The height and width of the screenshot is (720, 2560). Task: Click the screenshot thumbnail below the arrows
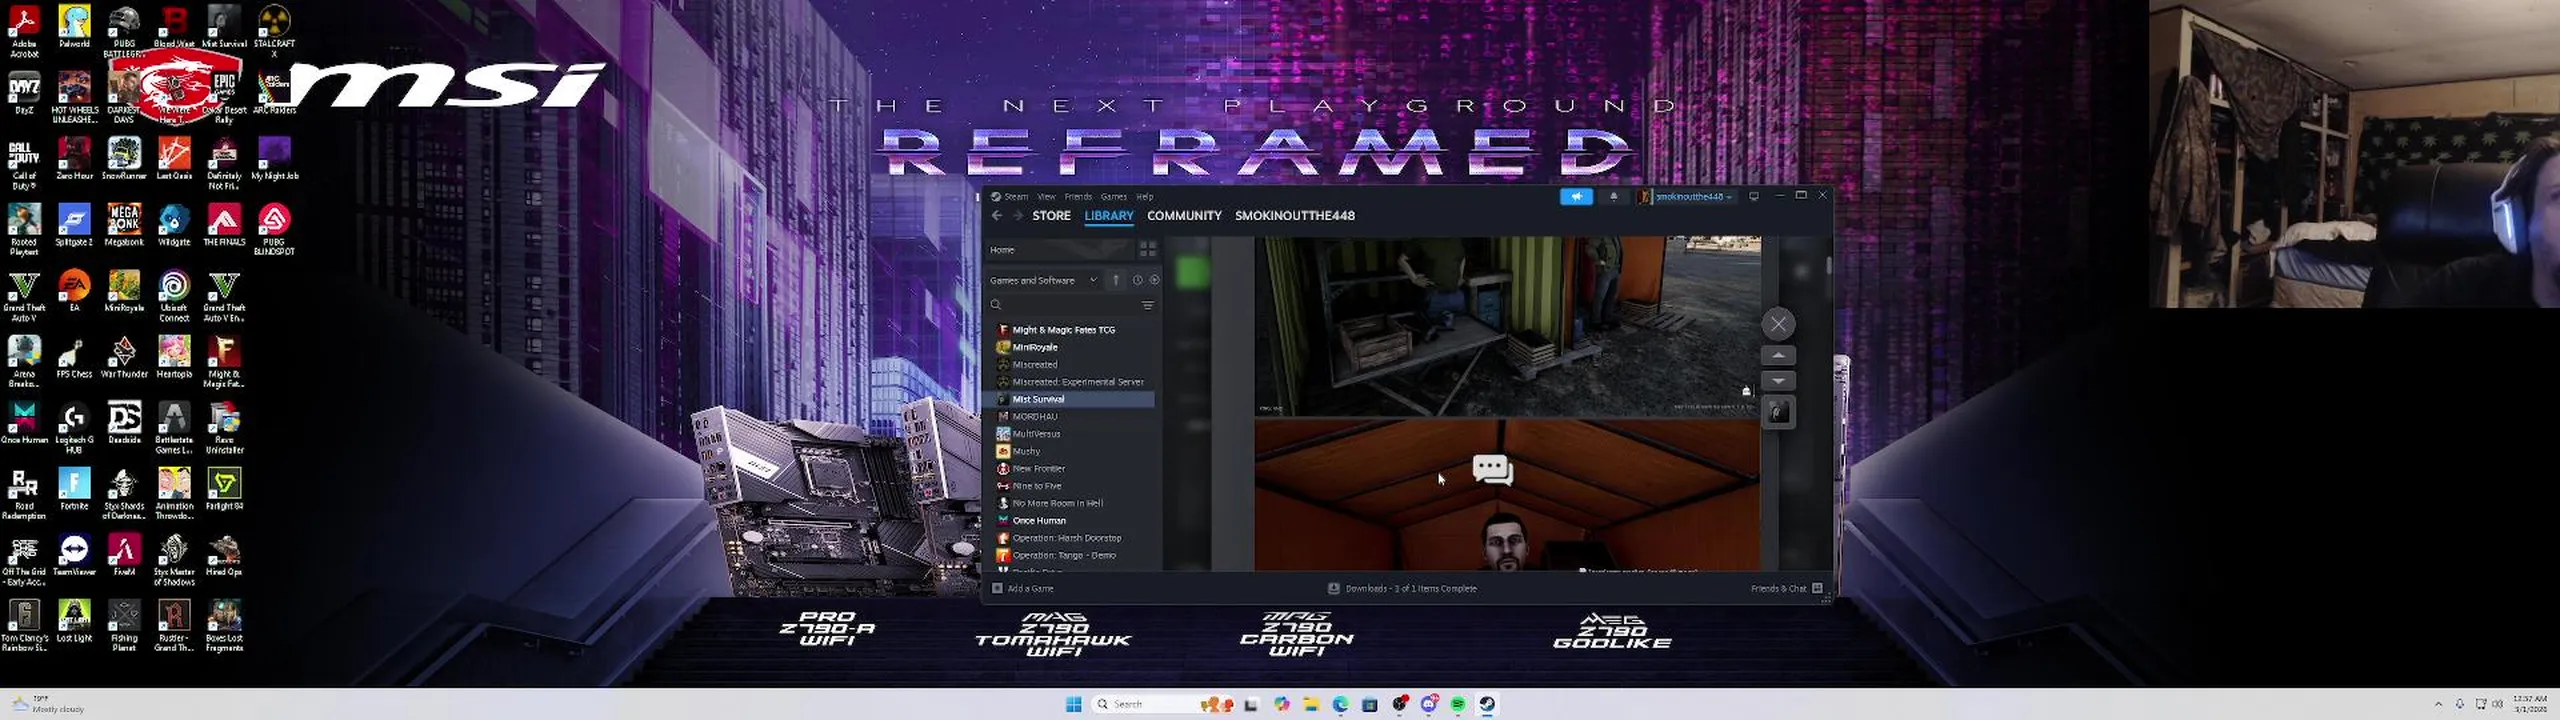point(1778,412)
